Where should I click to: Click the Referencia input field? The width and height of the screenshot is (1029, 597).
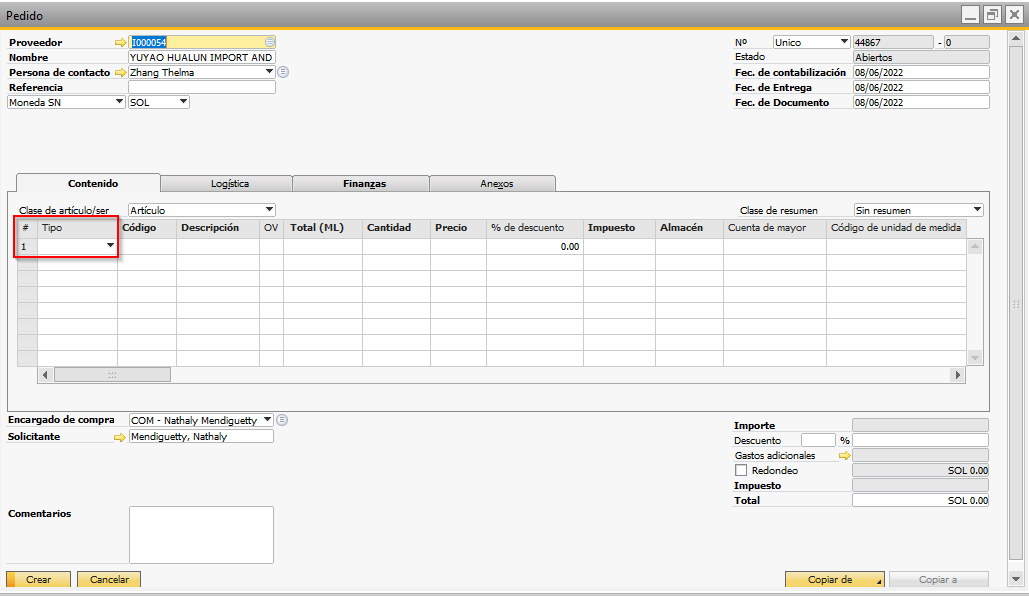point(201,87)
